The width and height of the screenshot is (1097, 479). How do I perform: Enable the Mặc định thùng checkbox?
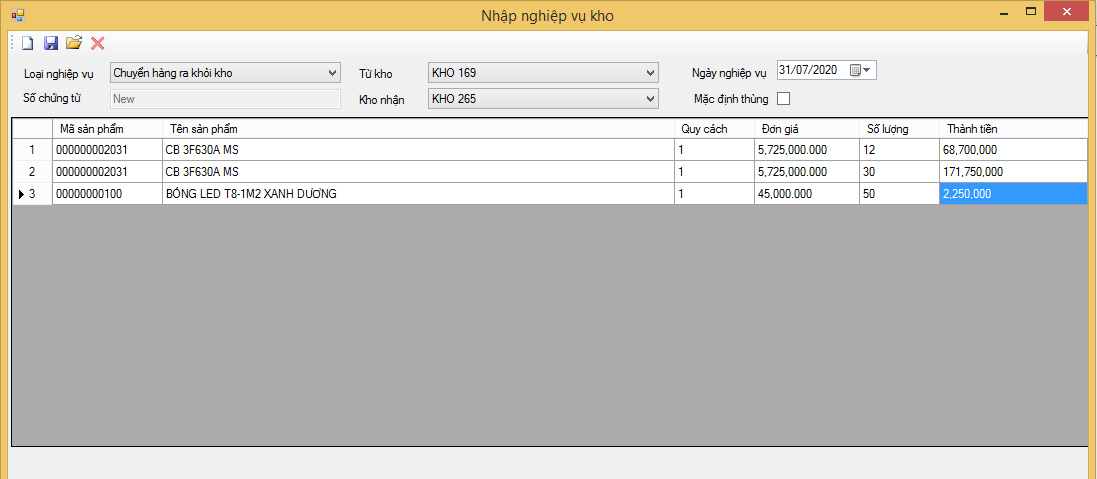(x=783, y=98)
